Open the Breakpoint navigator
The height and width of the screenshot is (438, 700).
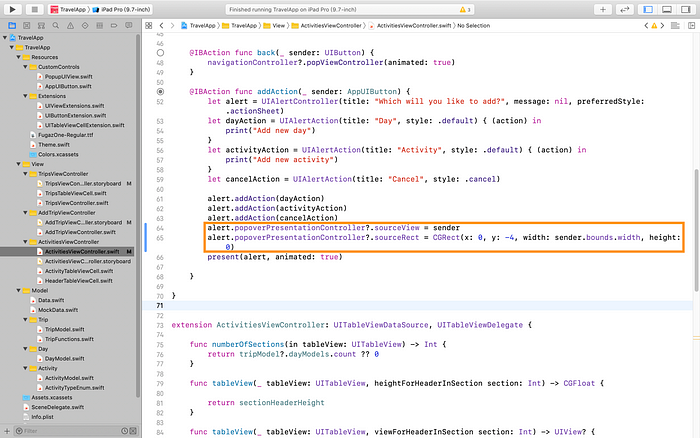pyautogui.click(x=114, y=25)
